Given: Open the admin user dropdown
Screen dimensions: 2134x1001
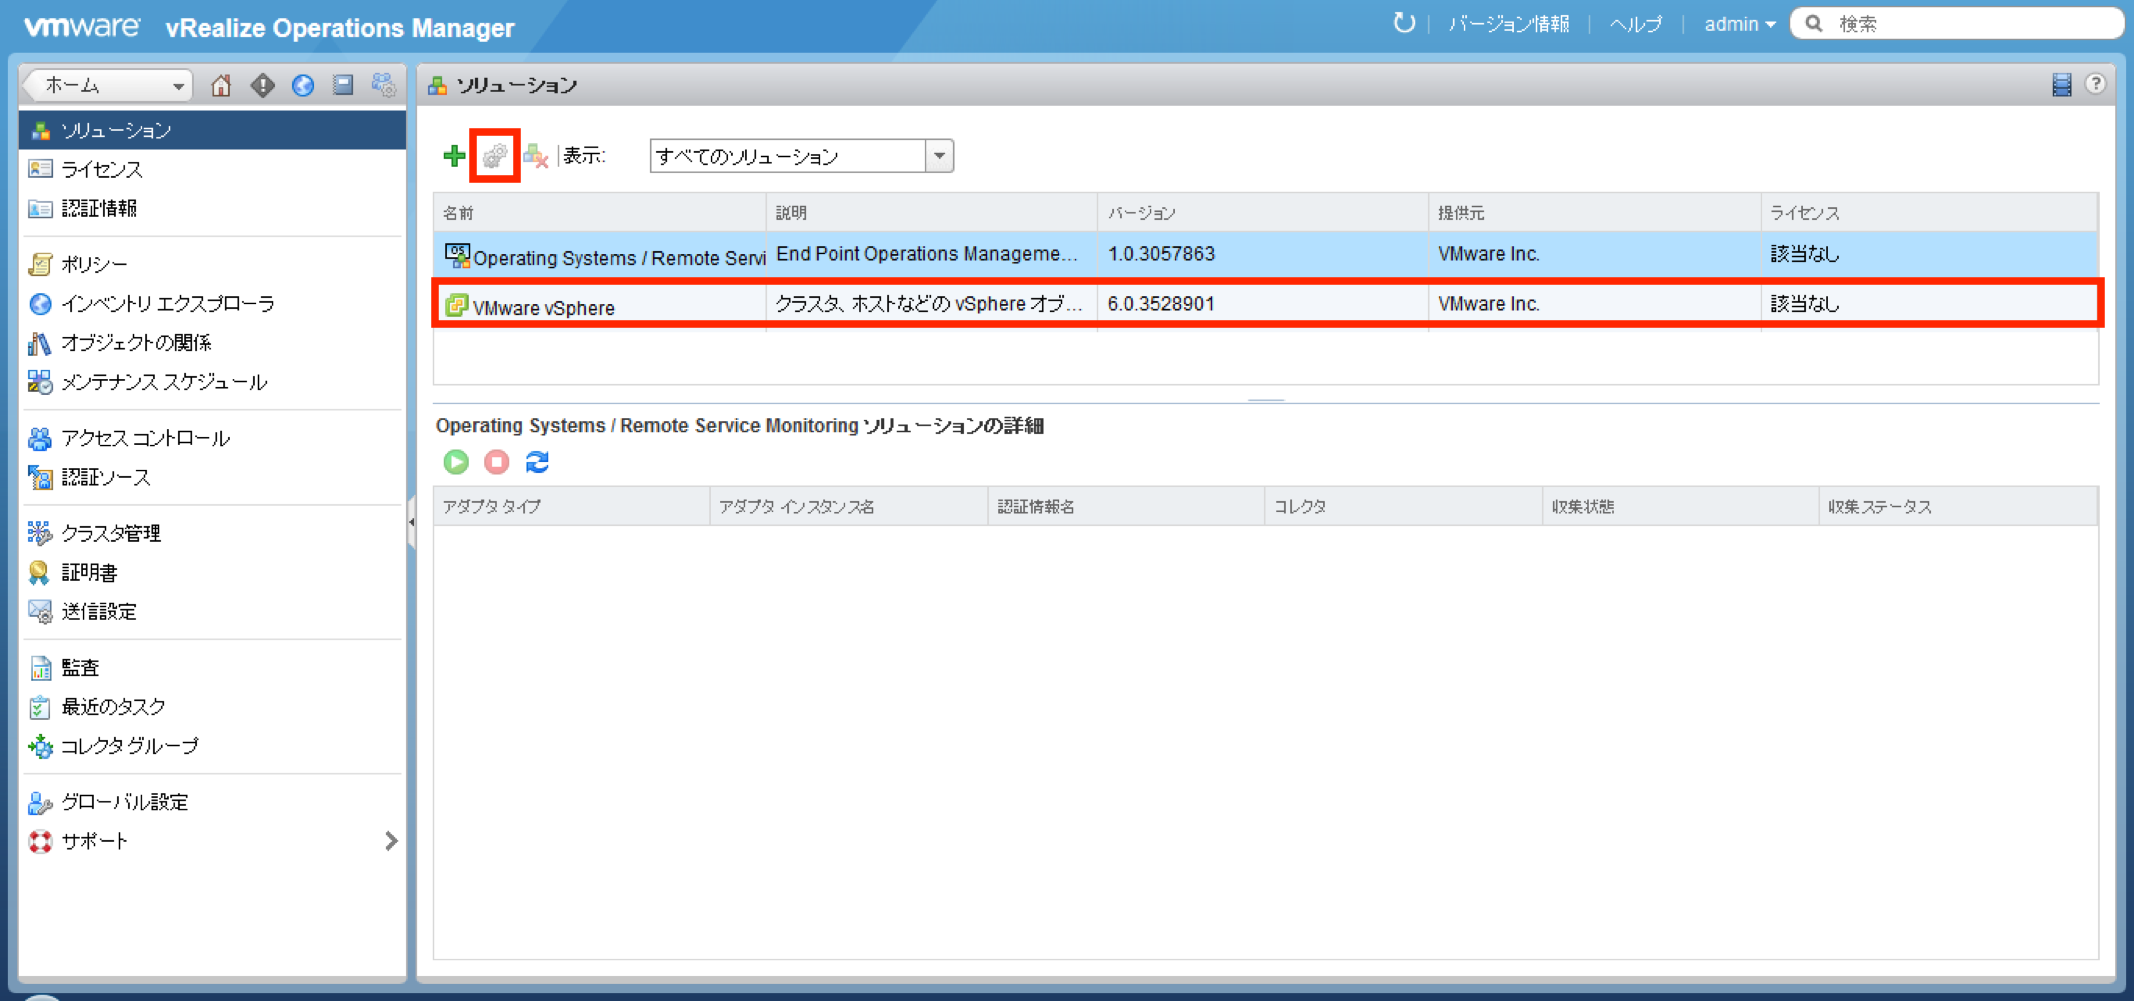Looking at the screenshot, I should [1740, 23].
